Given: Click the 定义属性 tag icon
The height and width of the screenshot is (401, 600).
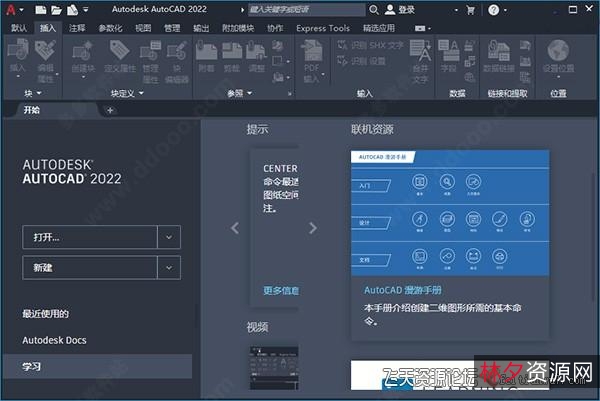Looking at the screenshot, I should 120,50.
